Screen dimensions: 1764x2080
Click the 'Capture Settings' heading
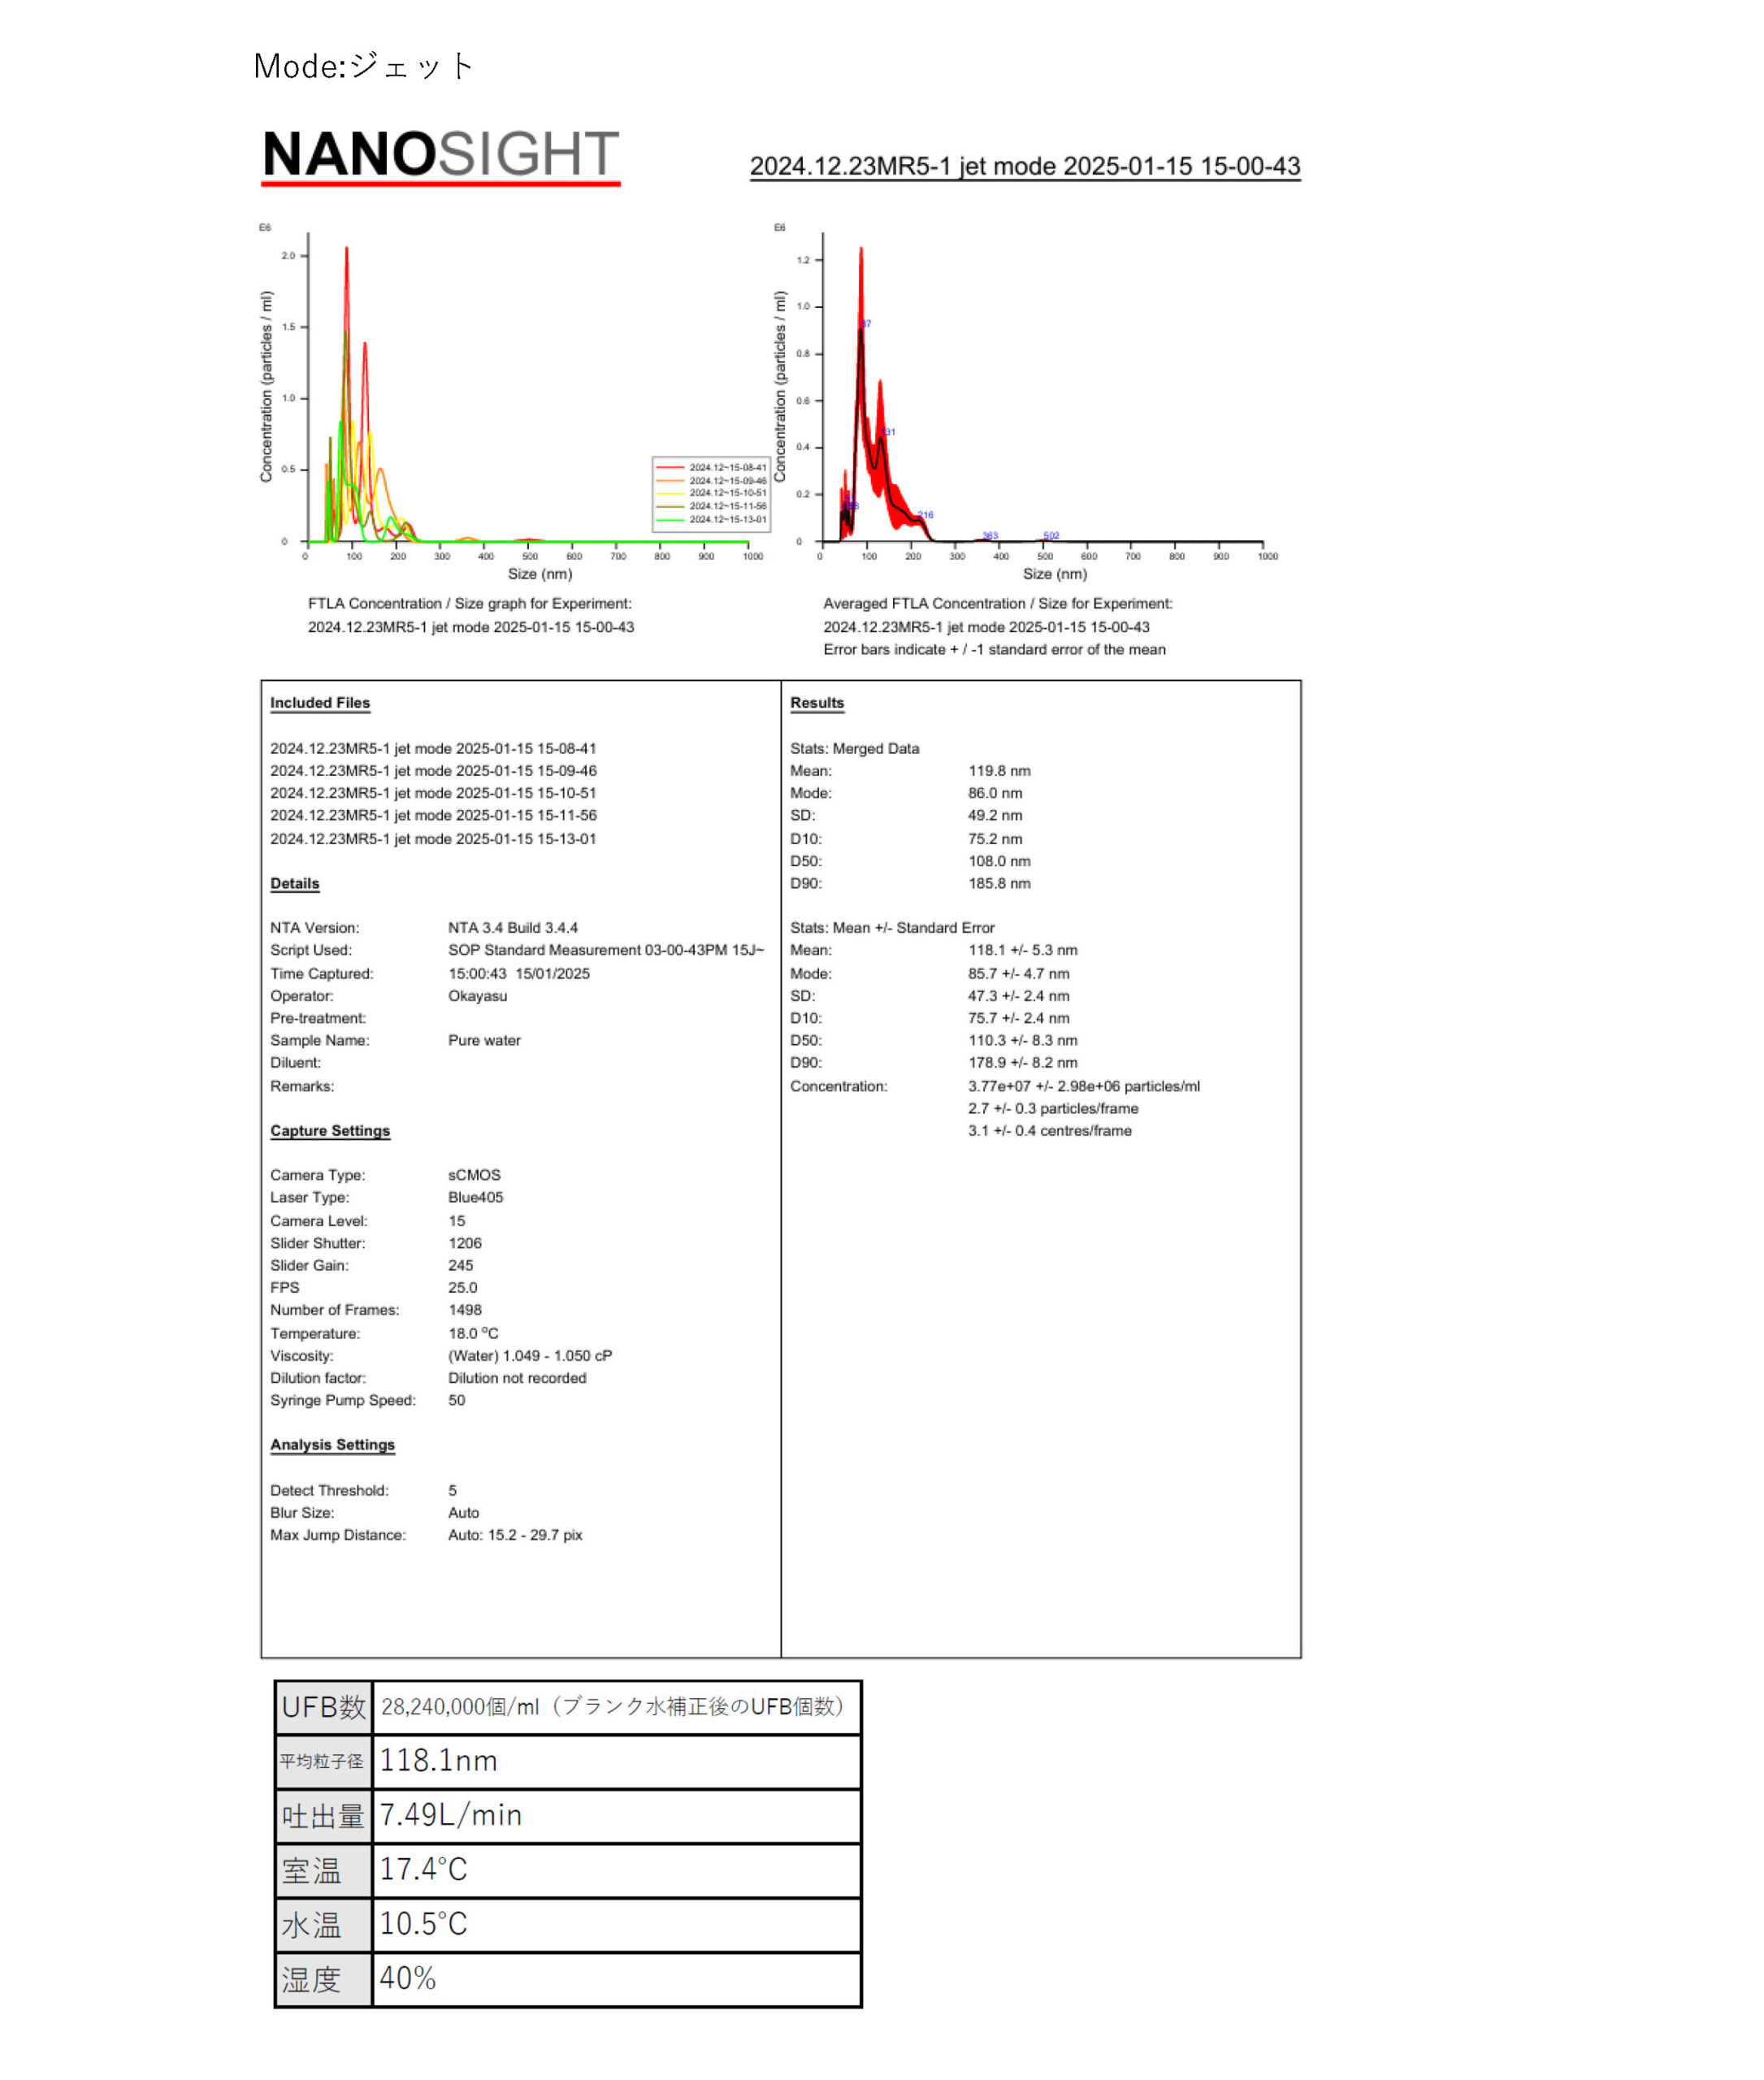point(330,1131)
